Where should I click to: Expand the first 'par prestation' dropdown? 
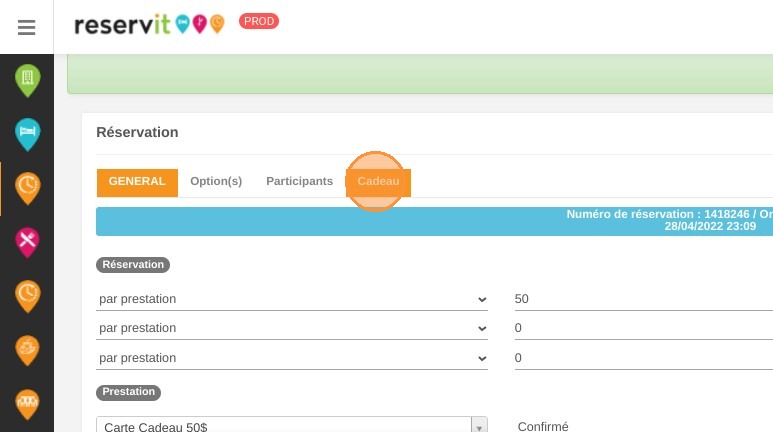[292, 299]
